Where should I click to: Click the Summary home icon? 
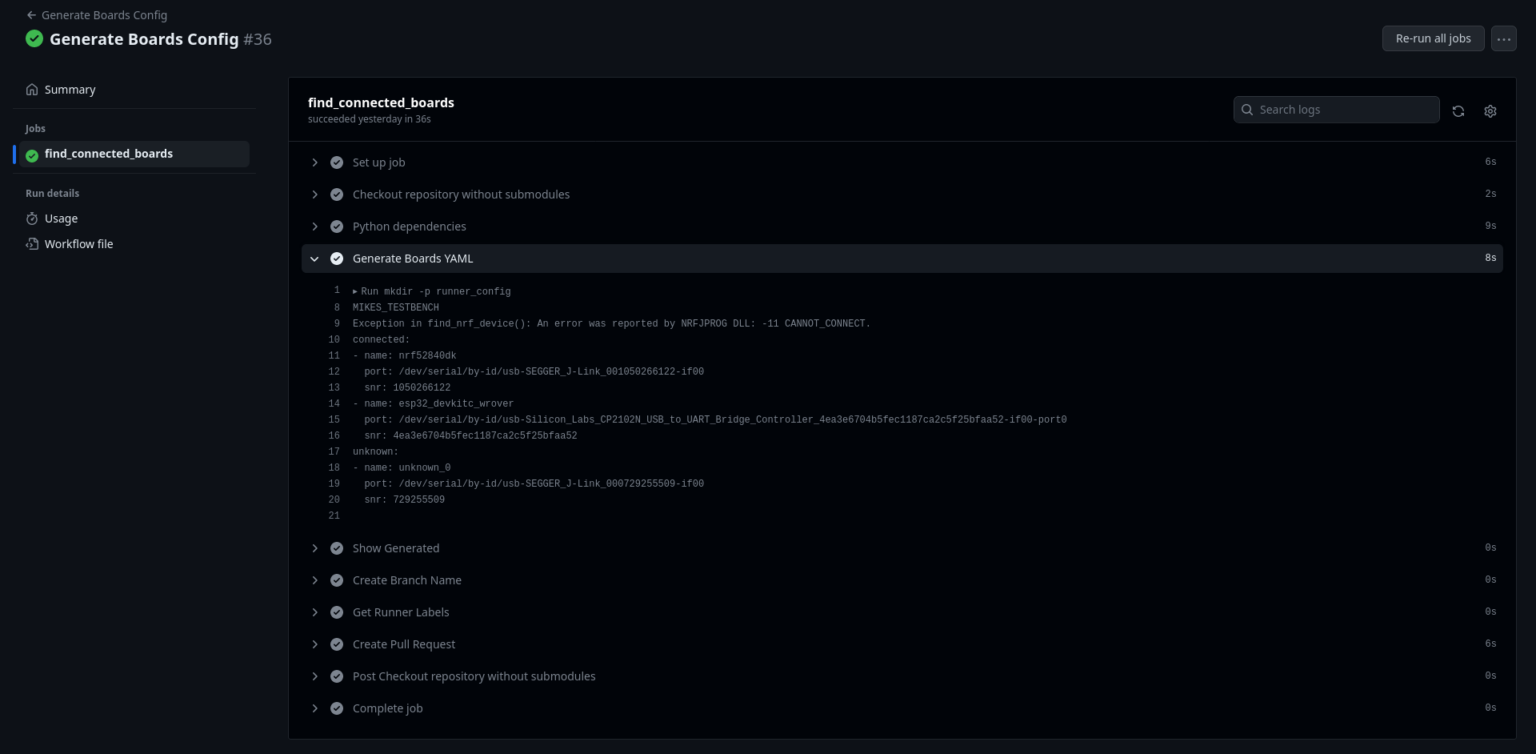(x=32, y=90)
